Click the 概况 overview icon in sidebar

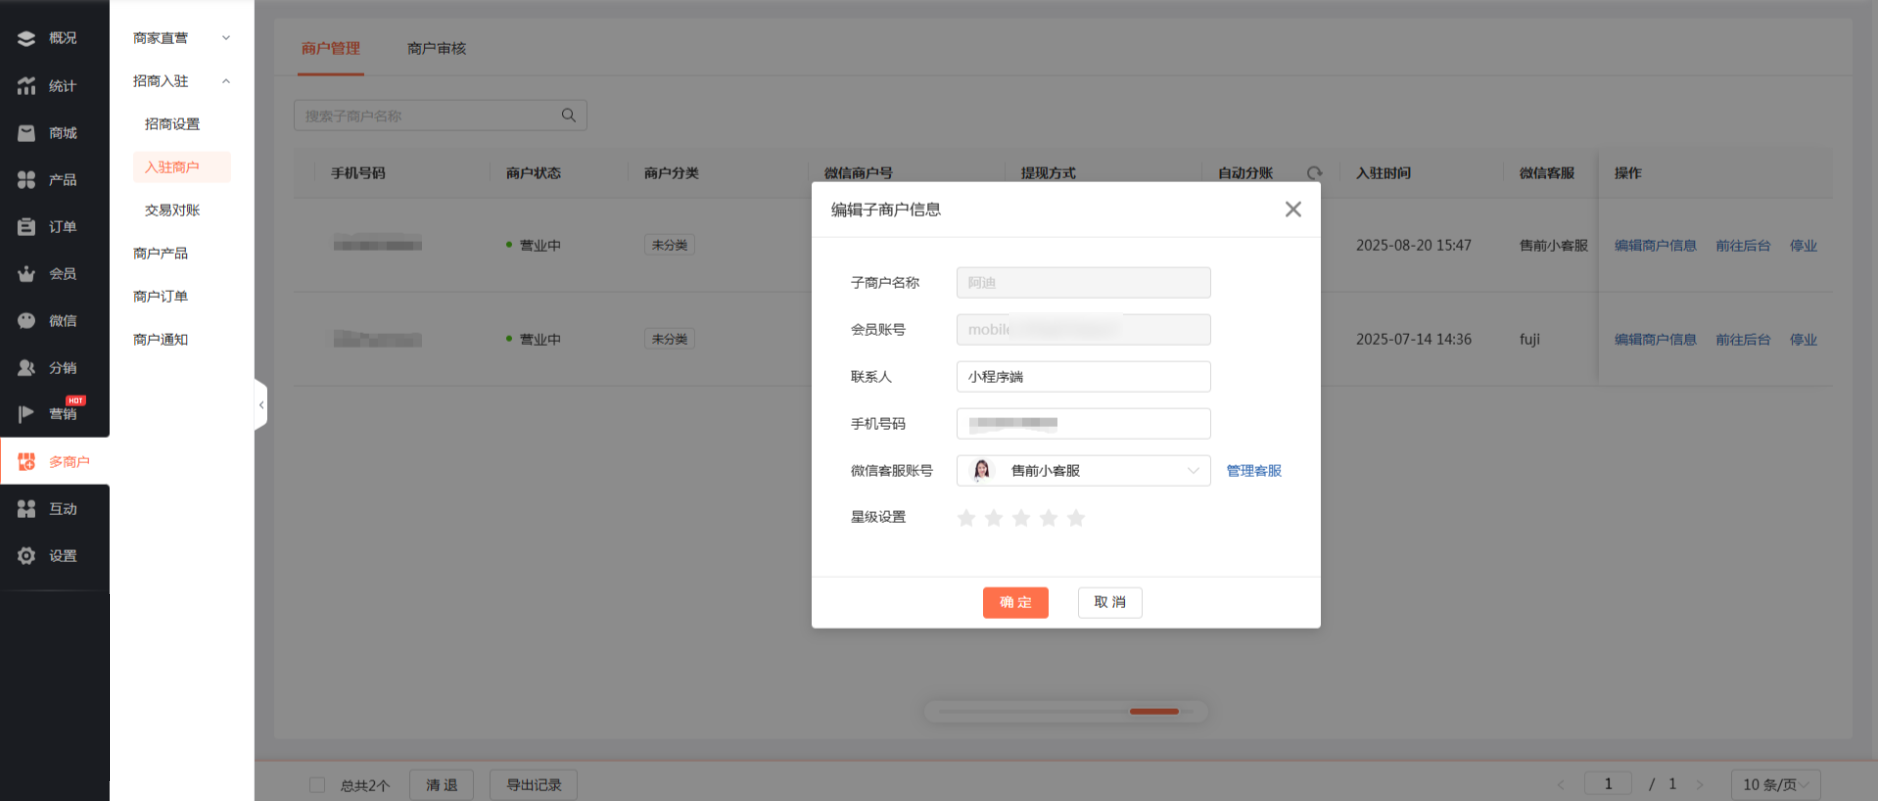coord(27,38)
